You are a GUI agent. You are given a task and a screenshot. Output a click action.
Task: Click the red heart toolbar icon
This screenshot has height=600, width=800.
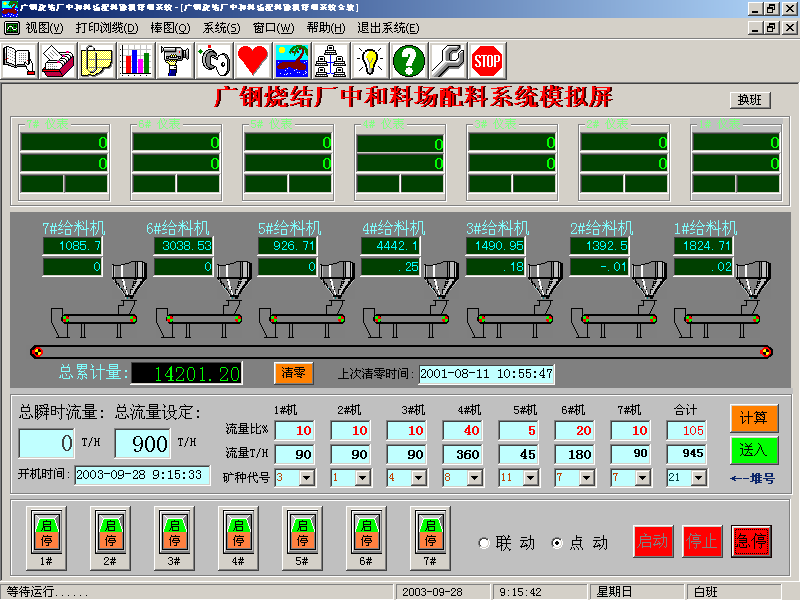[252, 60]
